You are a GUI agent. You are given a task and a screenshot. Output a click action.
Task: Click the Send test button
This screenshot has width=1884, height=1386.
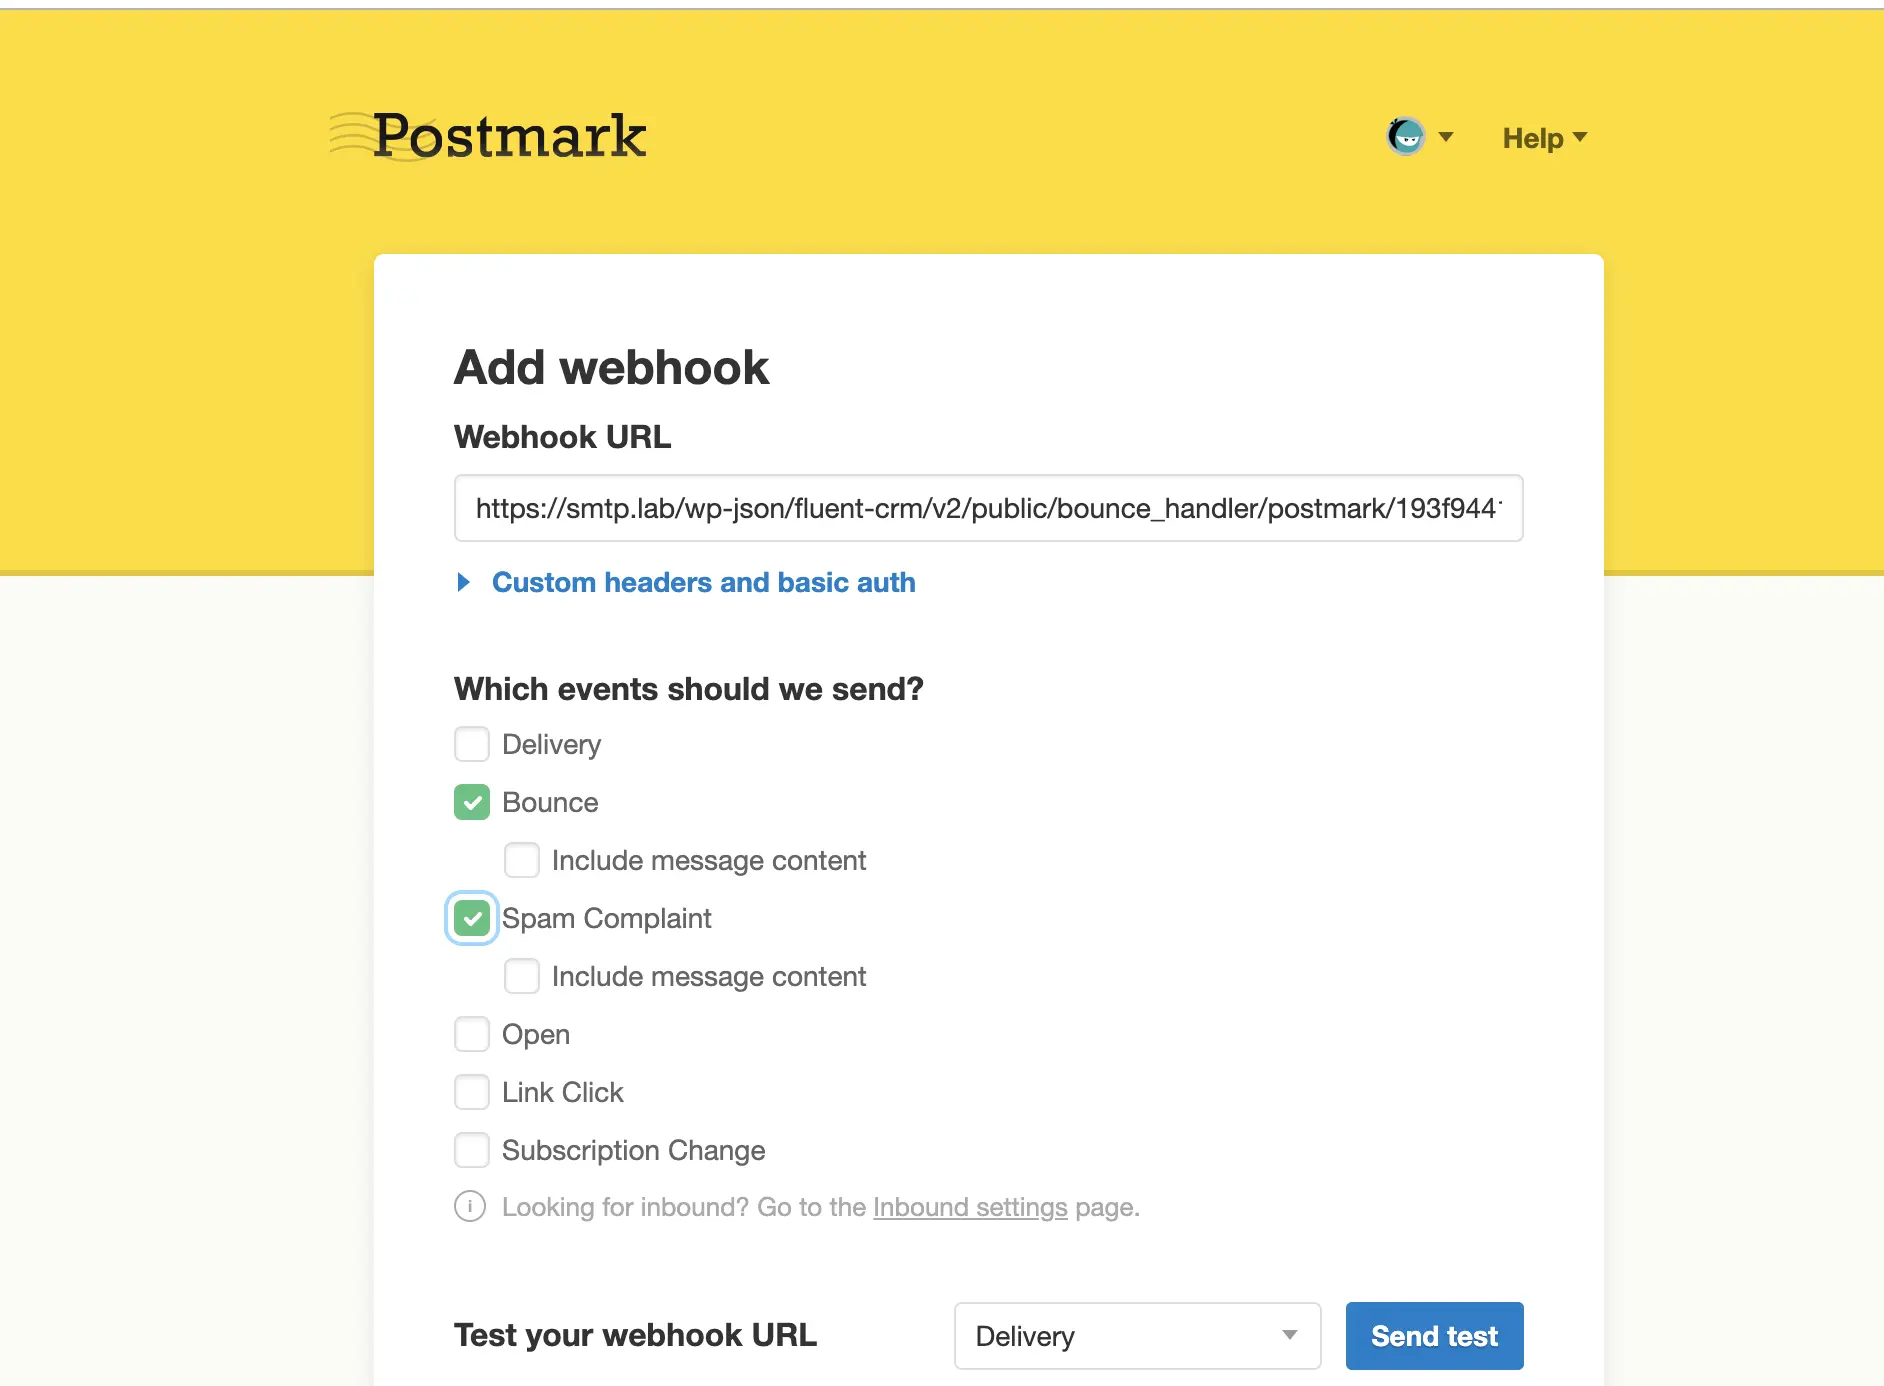[x=1434, y=1336]
